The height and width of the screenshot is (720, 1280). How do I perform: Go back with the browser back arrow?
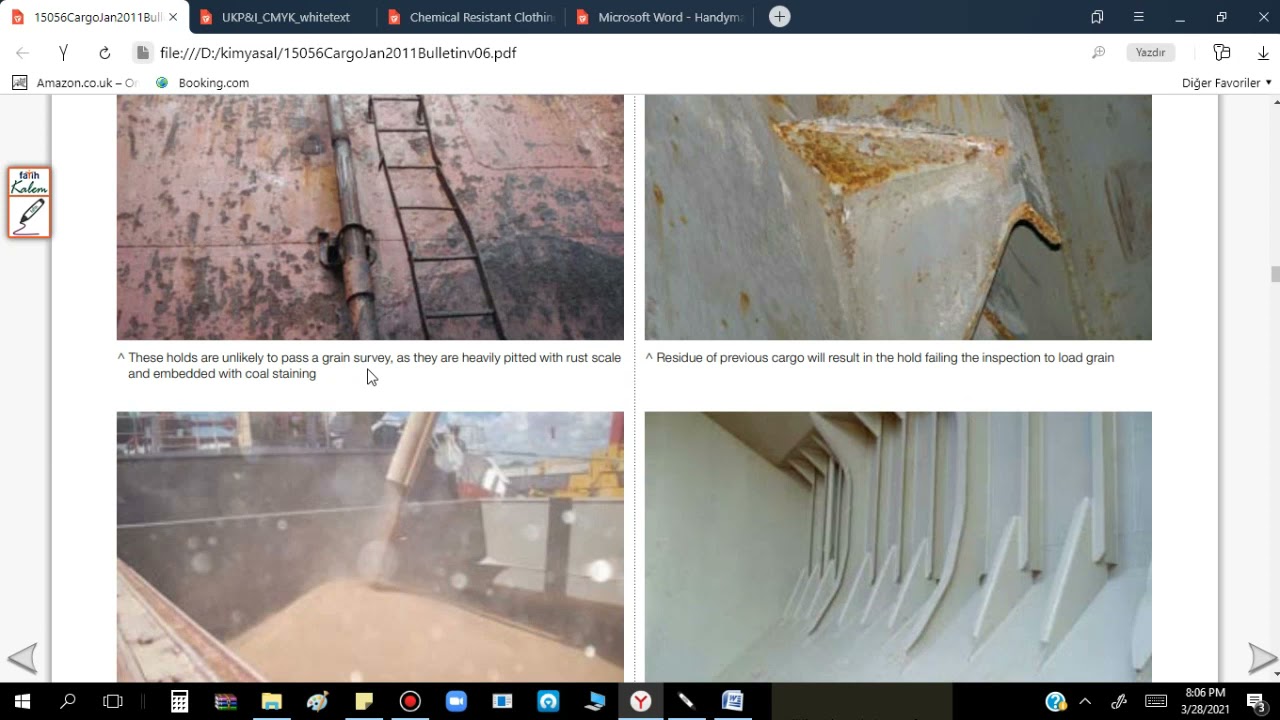[x=23, y=53]
